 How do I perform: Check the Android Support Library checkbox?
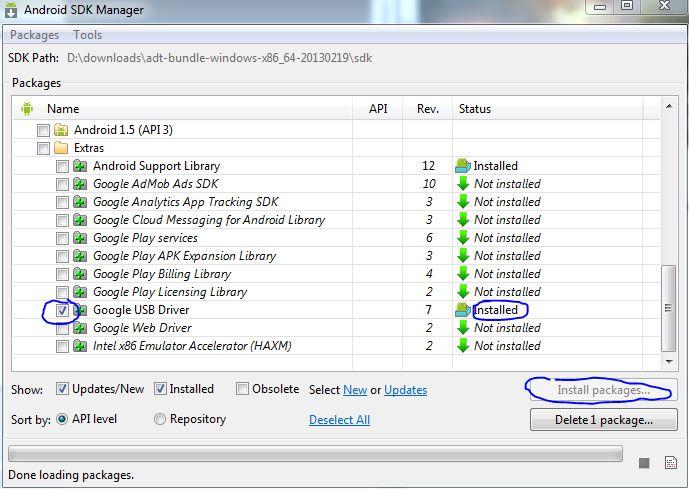tap(62, 167)
